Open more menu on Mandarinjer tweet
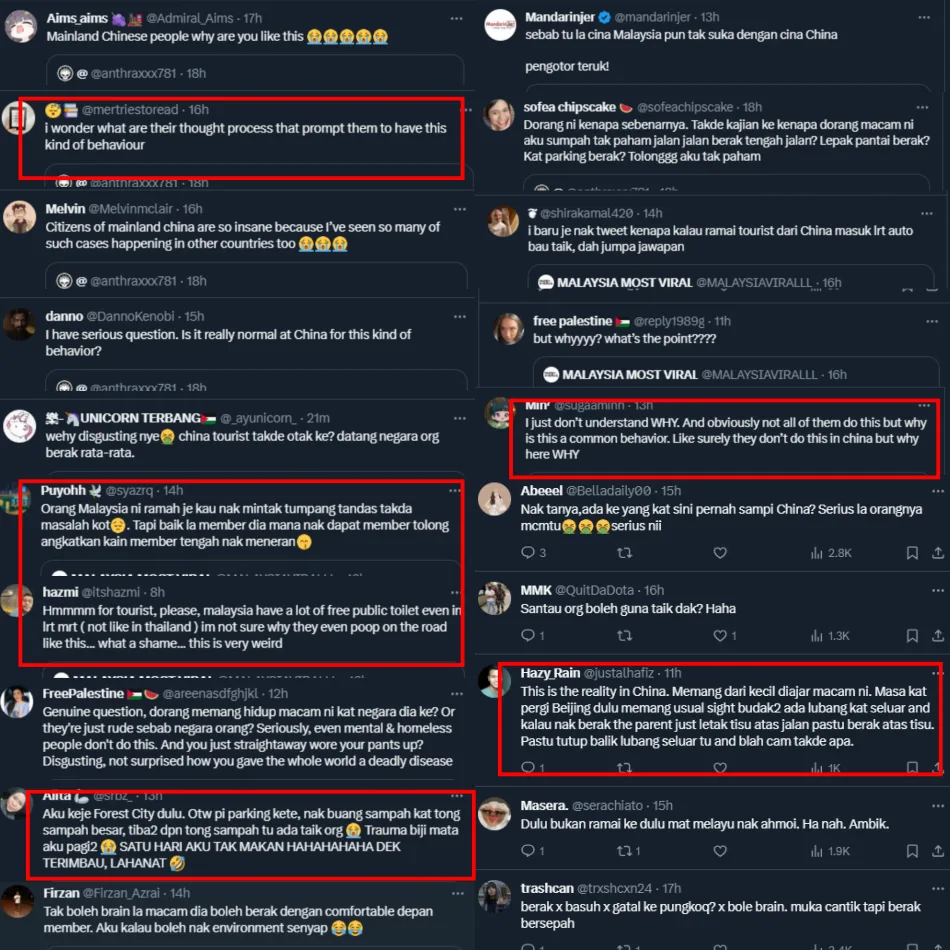 pos(924,18)
